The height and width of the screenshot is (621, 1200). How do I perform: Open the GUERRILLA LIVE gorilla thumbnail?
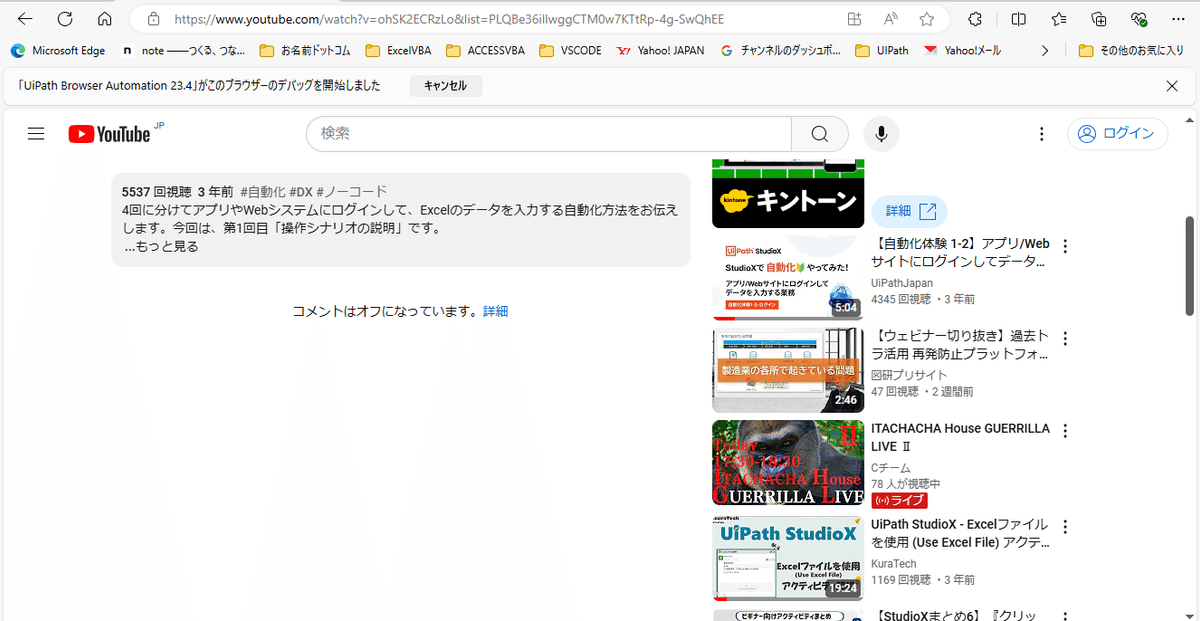[x=788, y=463]
